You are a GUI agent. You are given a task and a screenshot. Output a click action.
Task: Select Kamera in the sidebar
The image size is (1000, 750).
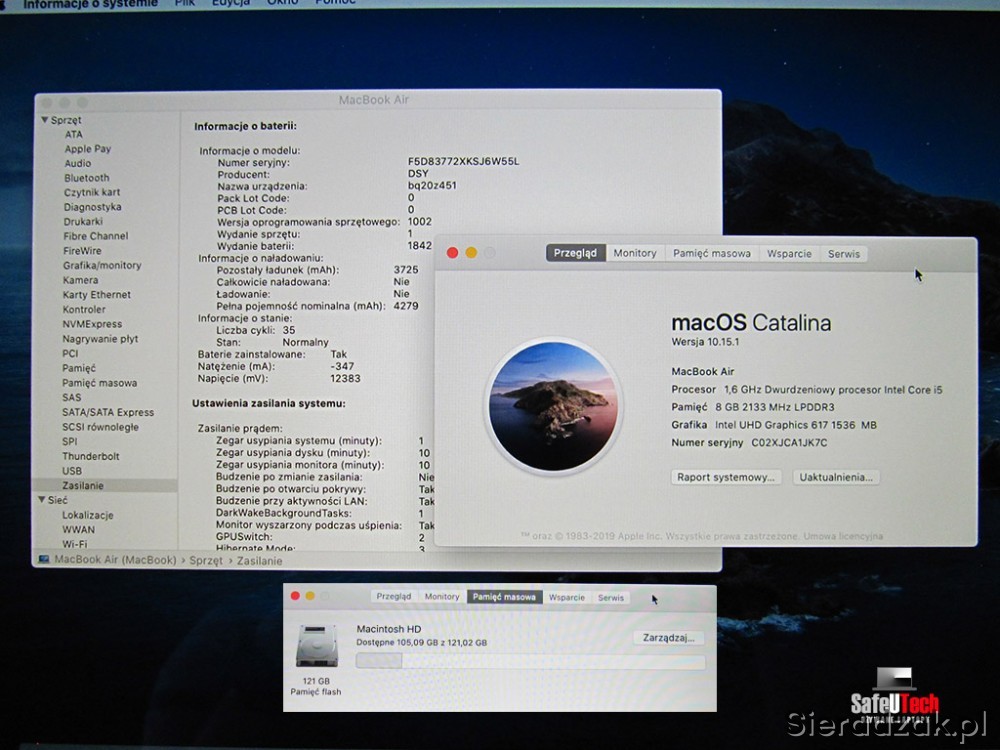[x=80, y=280]
